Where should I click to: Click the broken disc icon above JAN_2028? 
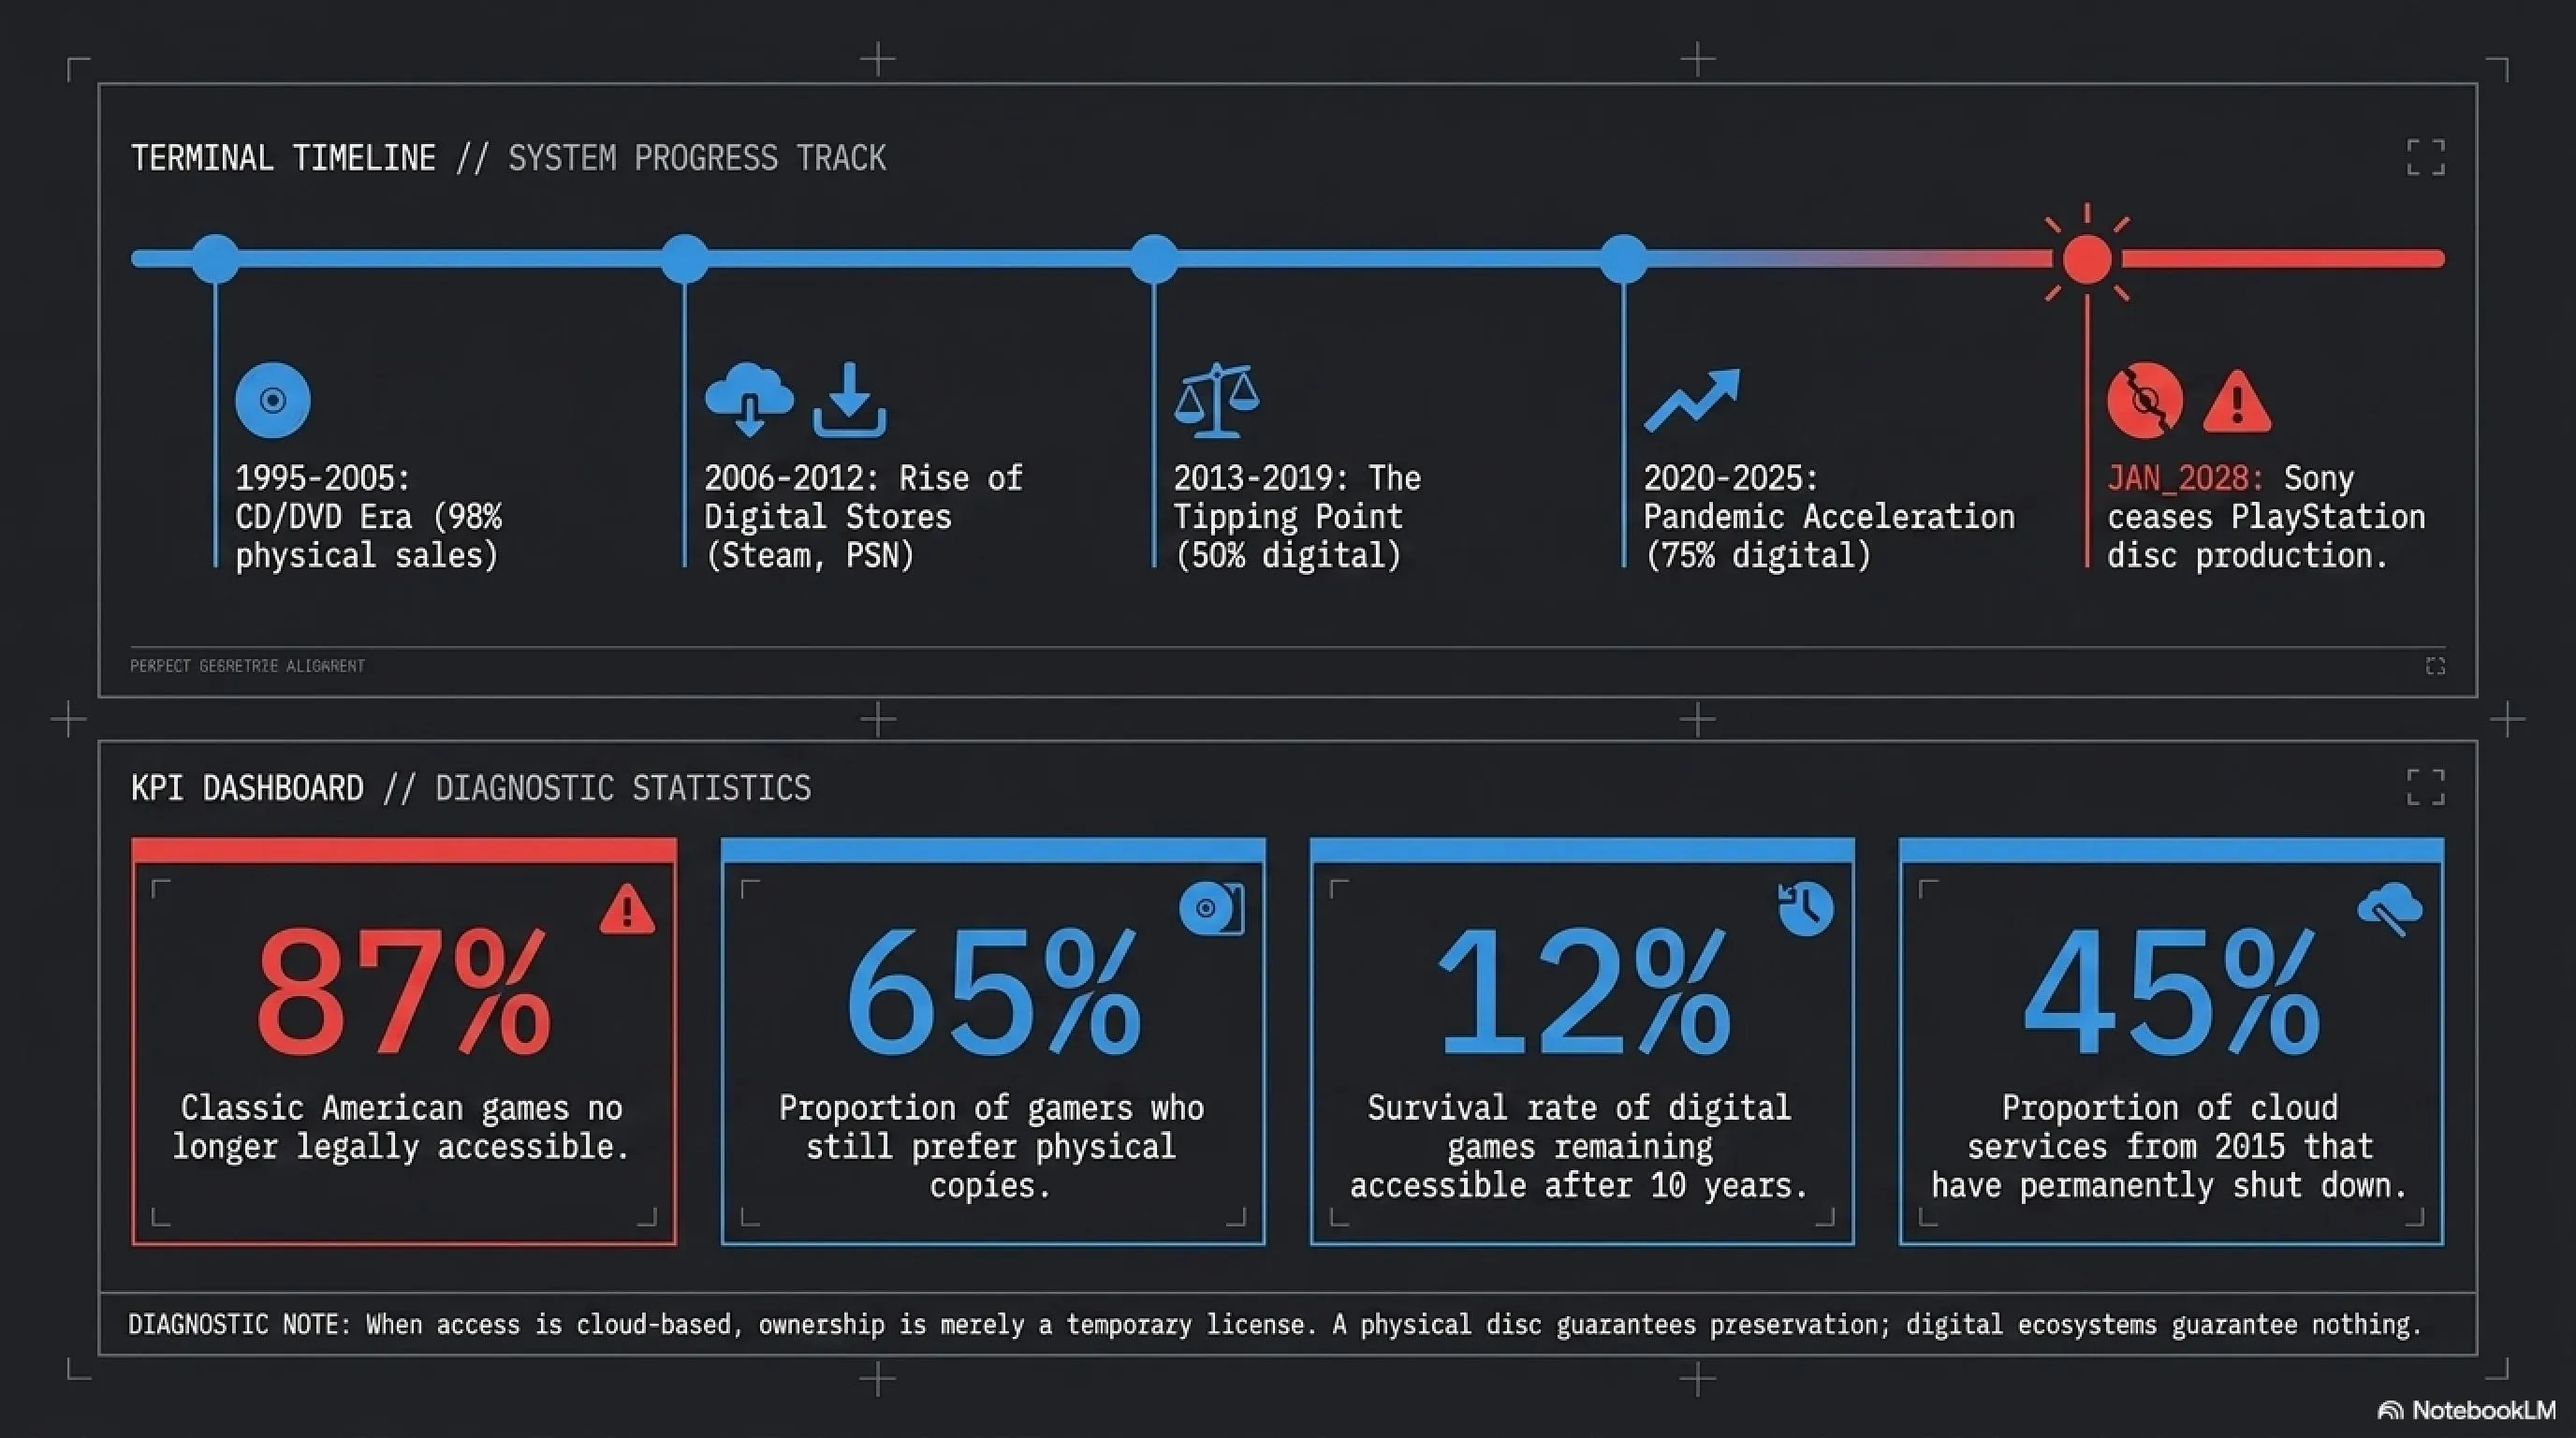coord(2145,400)
